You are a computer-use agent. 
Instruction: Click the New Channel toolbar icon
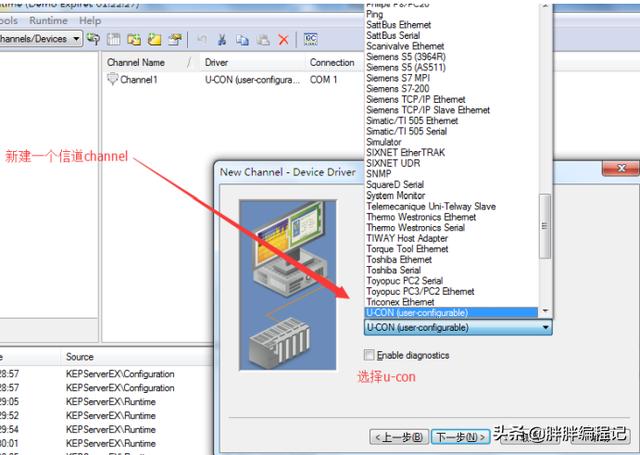[93, 39]
